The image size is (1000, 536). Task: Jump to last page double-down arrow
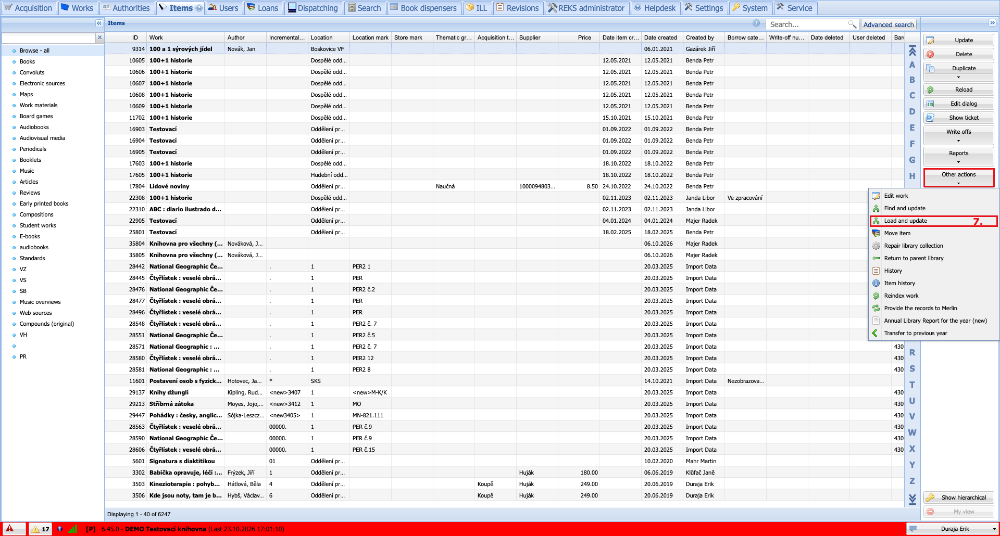pyautogui.click(x=912, y=498)
